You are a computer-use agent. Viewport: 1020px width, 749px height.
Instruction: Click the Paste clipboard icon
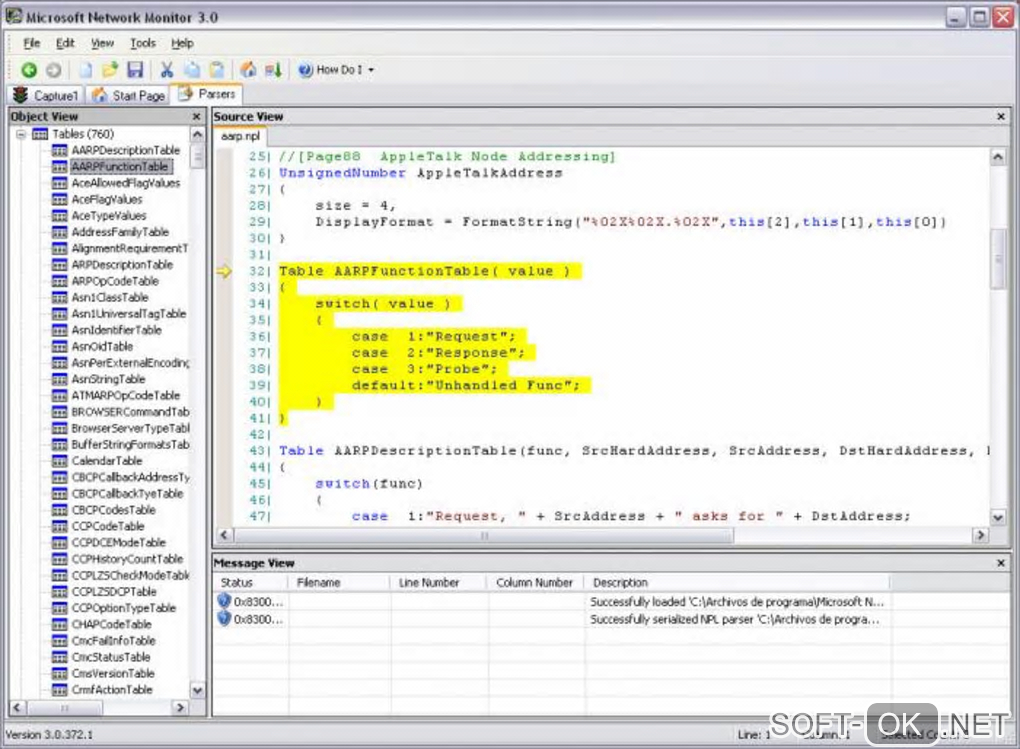point(216,70)
